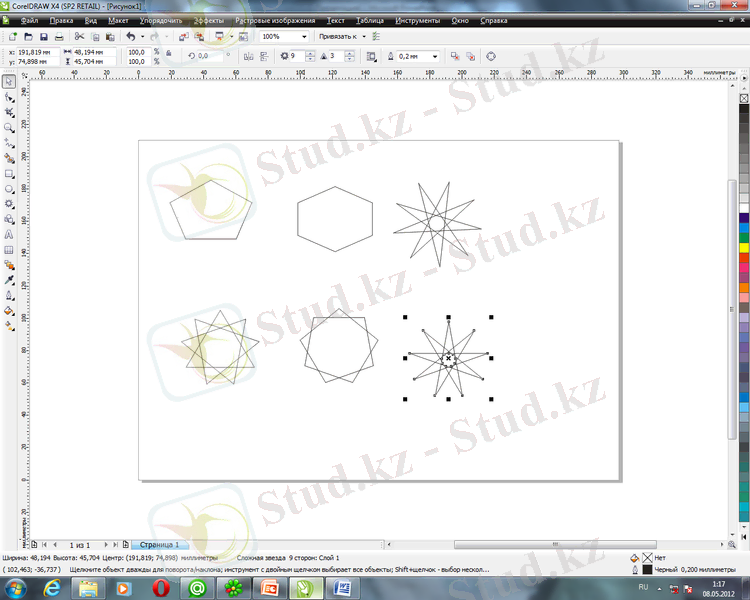Viewport: 750px width, 600px height.
Task: Open the Outline pen tool
Action: (9, 295)
